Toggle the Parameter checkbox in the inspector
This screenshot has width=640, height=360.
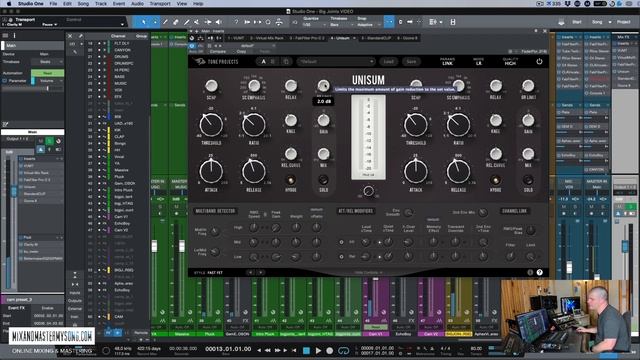click(x=4, y=81)
